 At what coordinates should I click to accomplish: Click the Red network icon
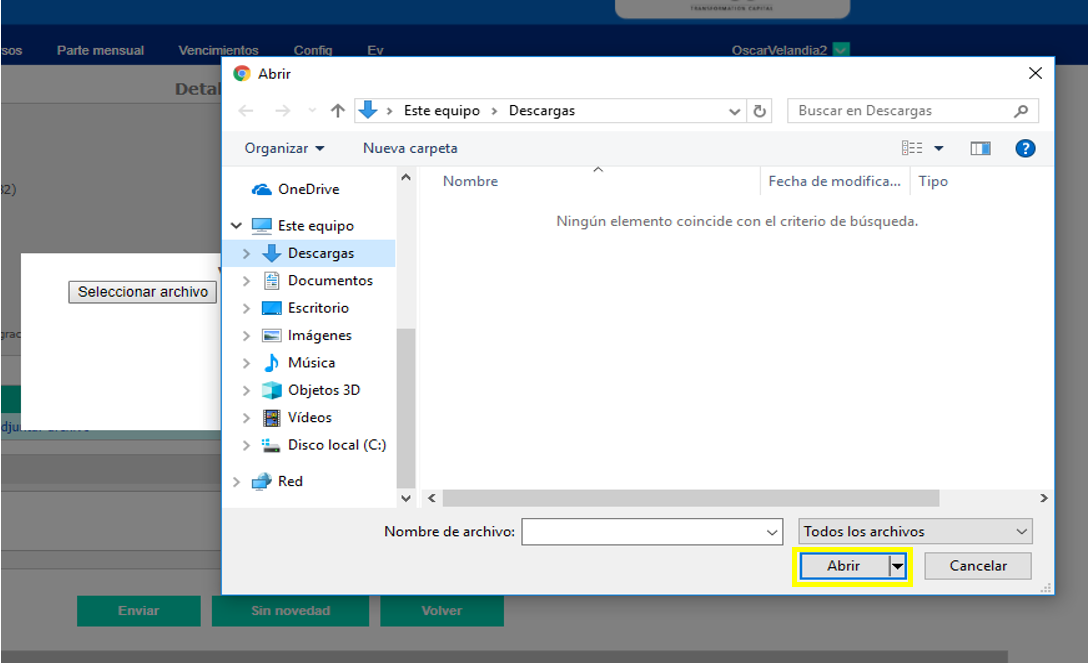262,481
